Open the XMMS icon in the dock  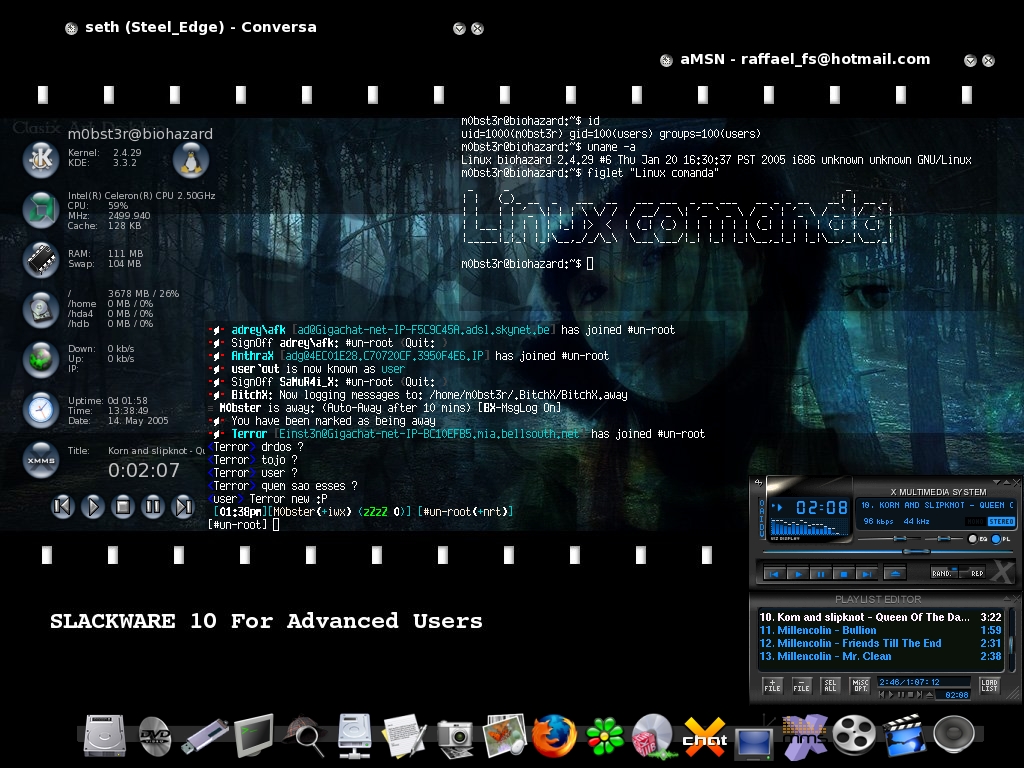[x=805, y=737]
